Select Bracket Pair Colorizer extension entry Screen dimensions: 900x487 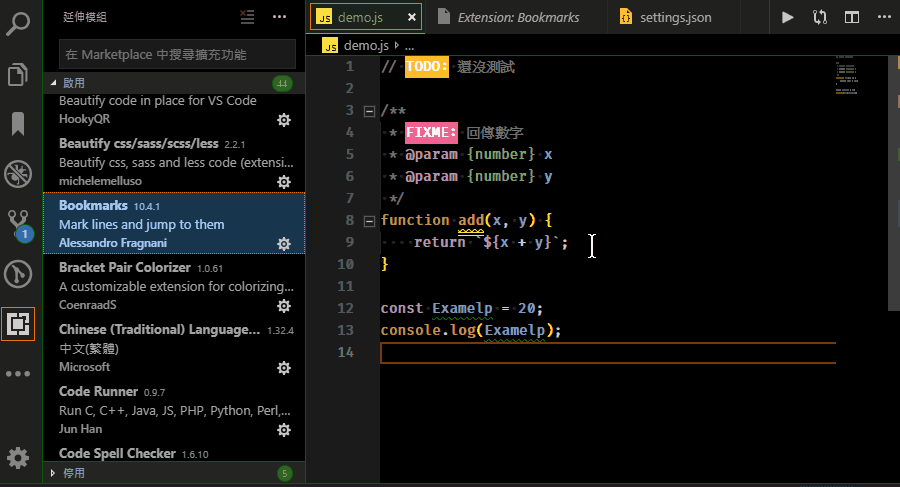coord(174,286)
